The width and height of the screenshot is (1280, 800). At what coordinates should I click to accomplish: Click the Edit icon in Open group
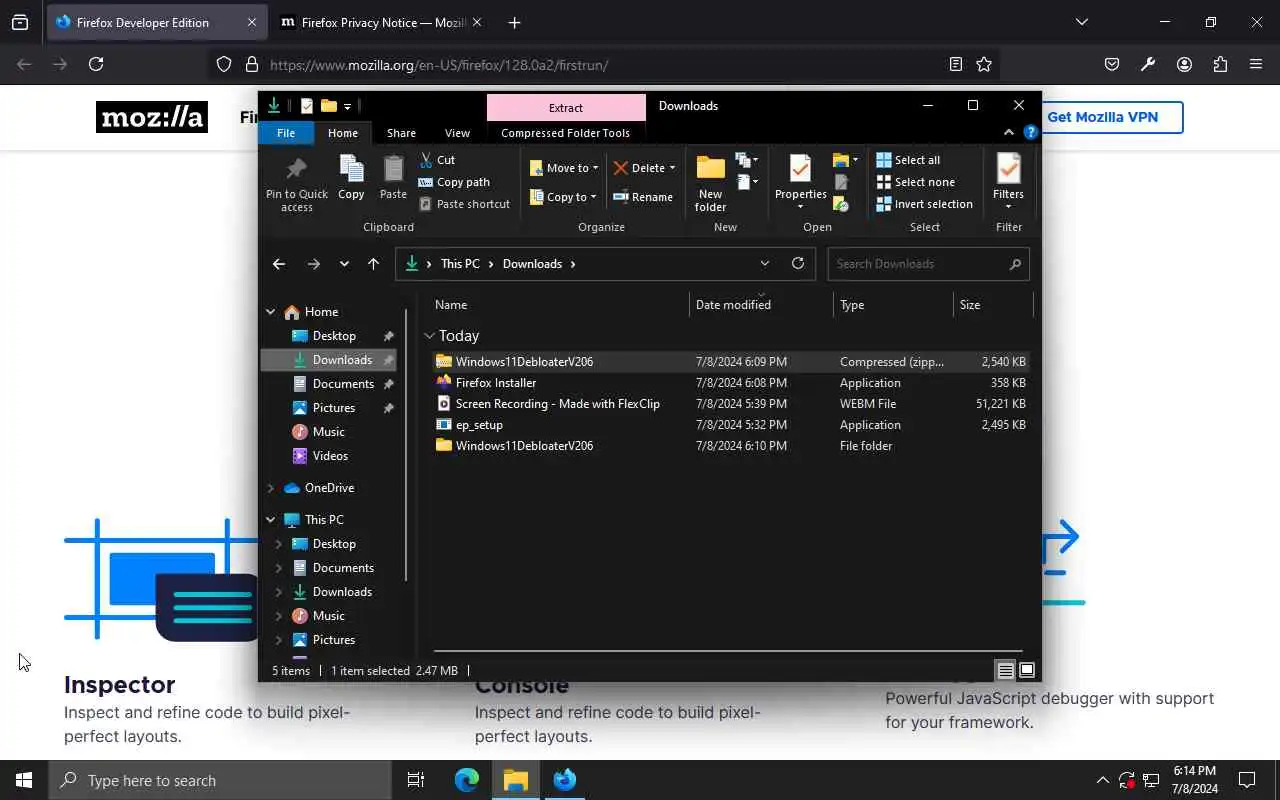pos(841,182)
